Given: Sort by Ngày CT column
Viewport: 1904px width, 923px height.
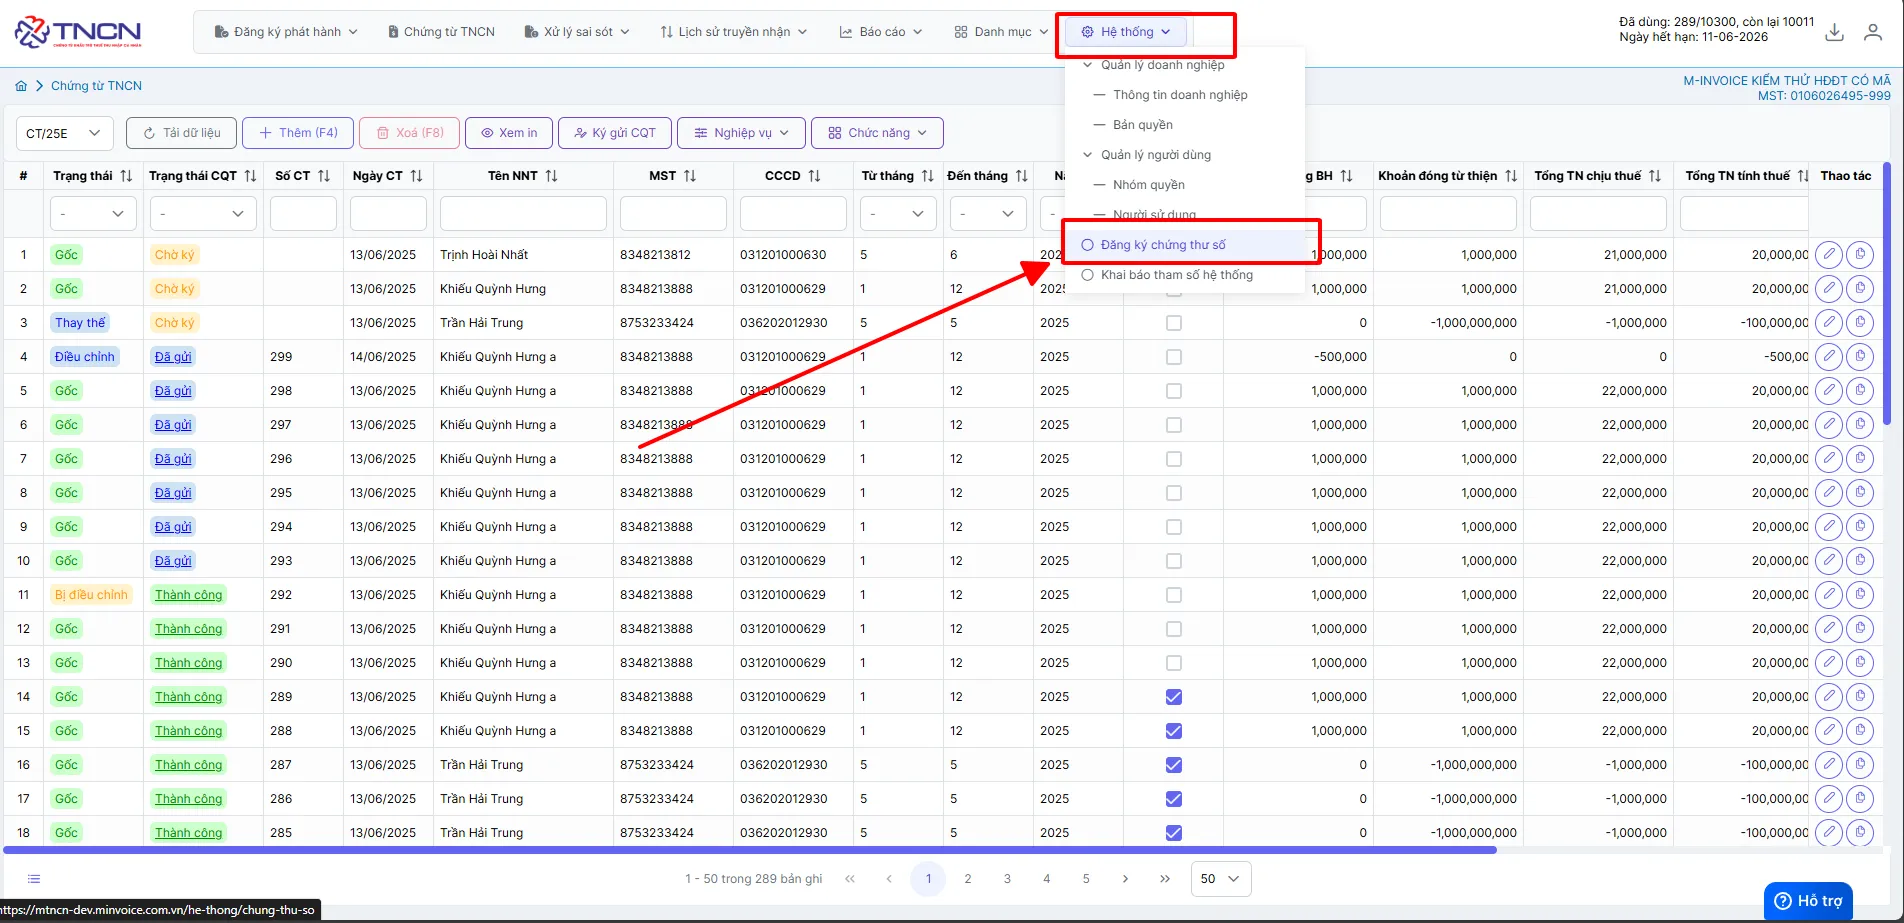Looking at the screenshot, I should click(x=416, y=176).
